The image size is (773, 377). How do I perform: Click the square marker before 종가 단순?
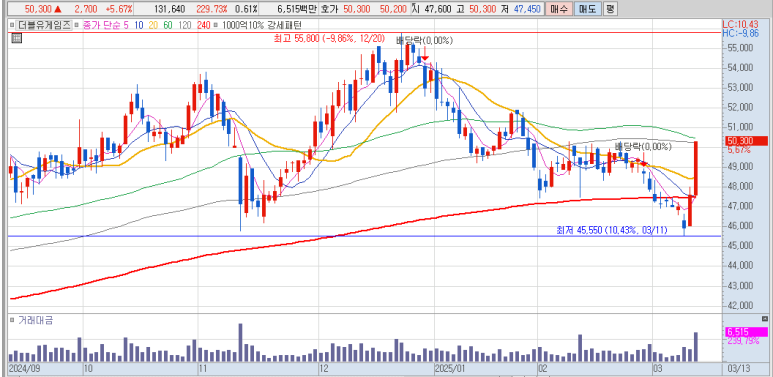click(x=77, y=25)
